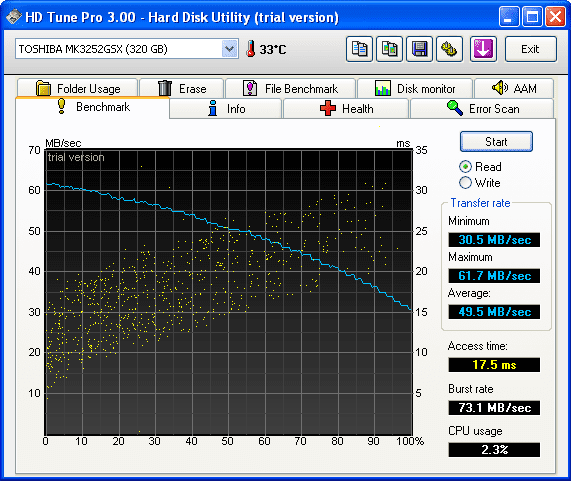Click the copy screenshot to clipboard icon

click(389, 49)
